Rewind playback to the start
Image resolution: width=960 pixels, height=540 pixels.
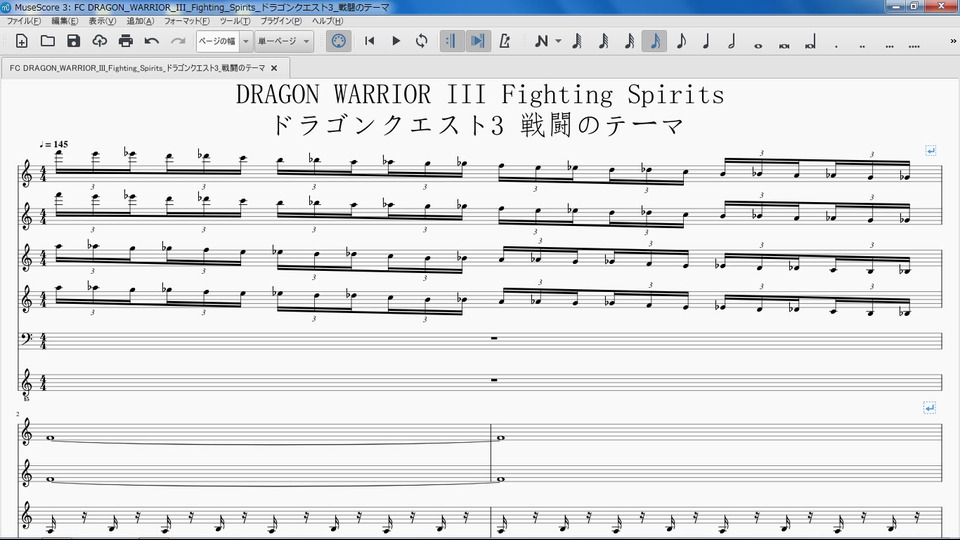pyautogui.click(x=369, y=41)
